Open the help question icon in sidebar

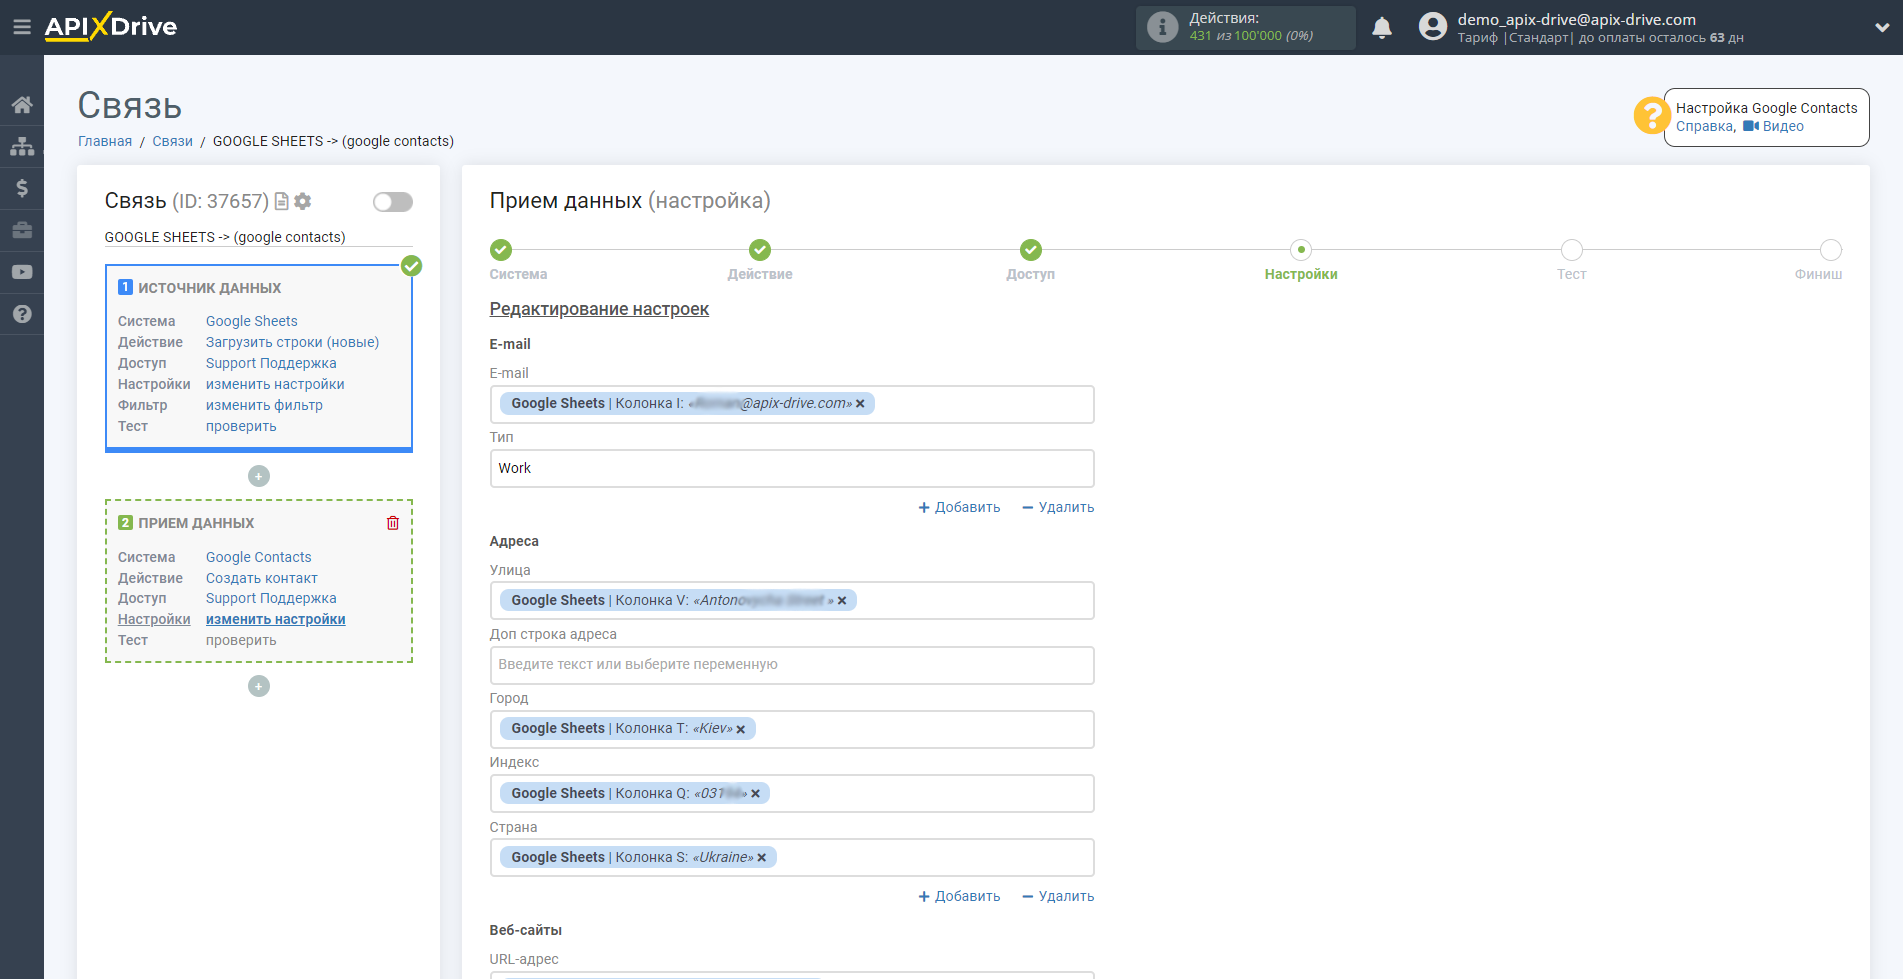[22, 314]
